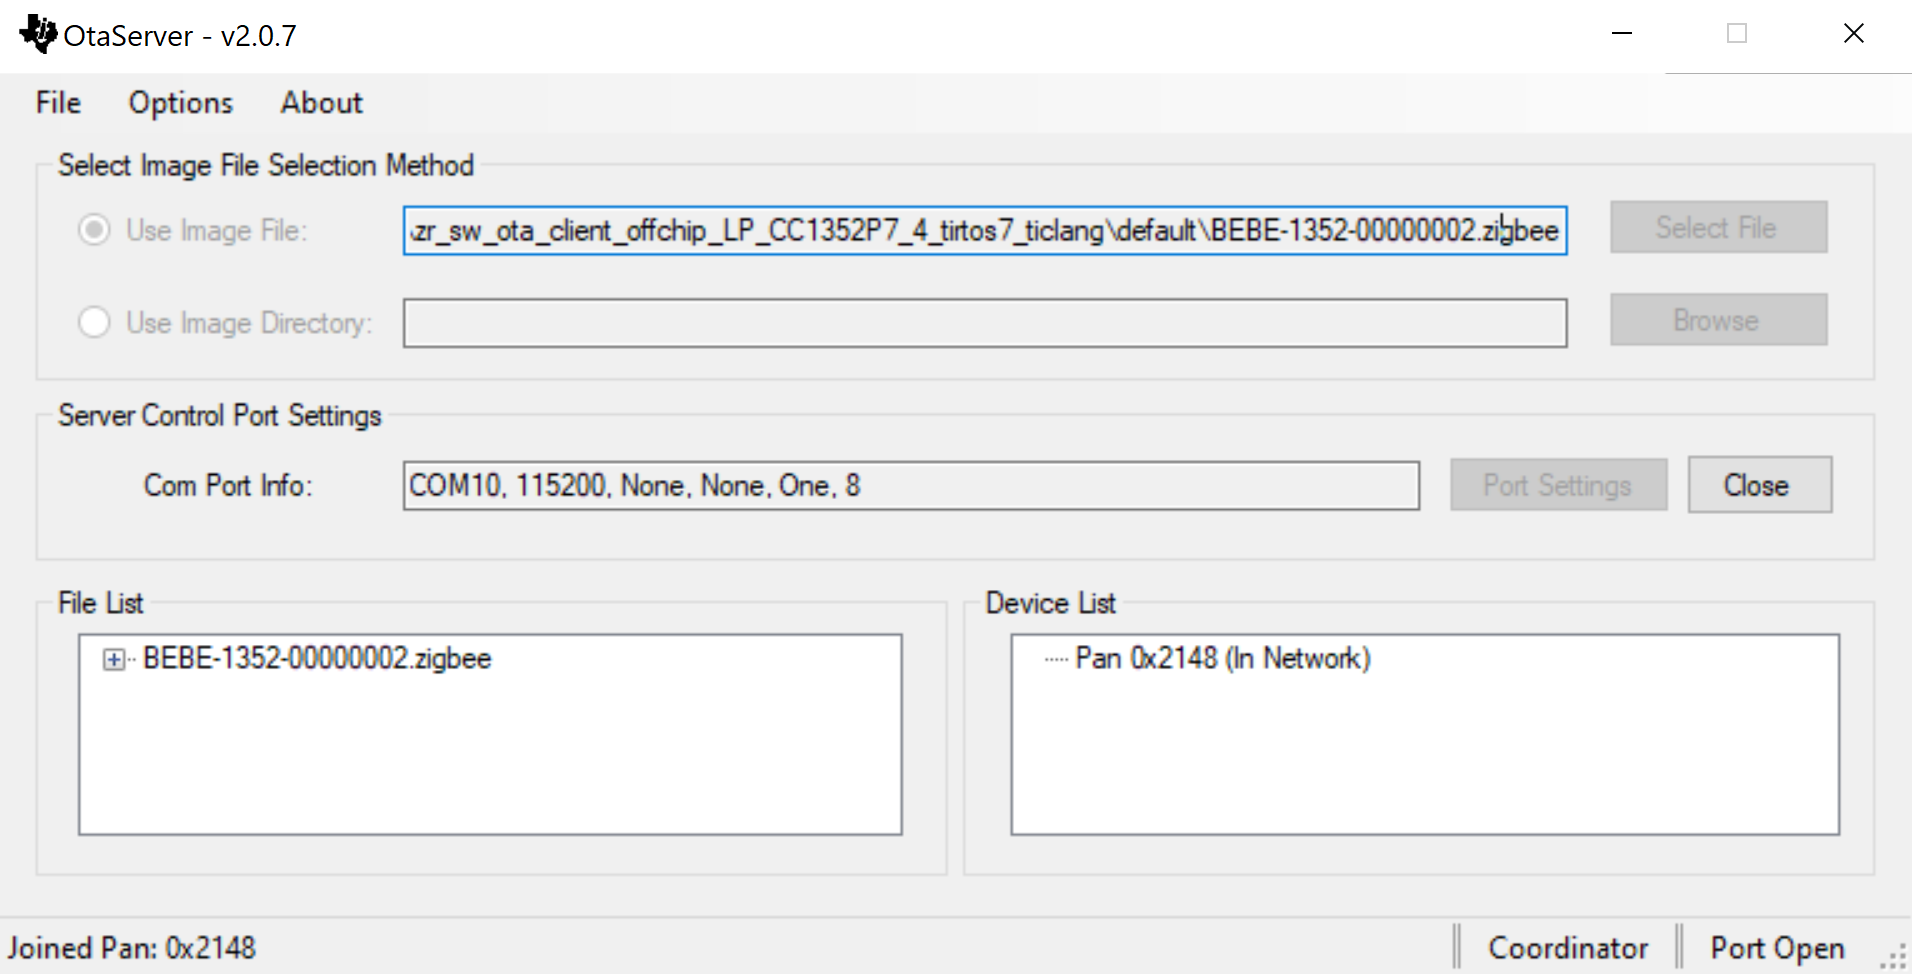The height and width of the screenshot is (974, 1912).
Task: Click the Com Port Info label
Action: pyautogui.click(x=228, y=486)
